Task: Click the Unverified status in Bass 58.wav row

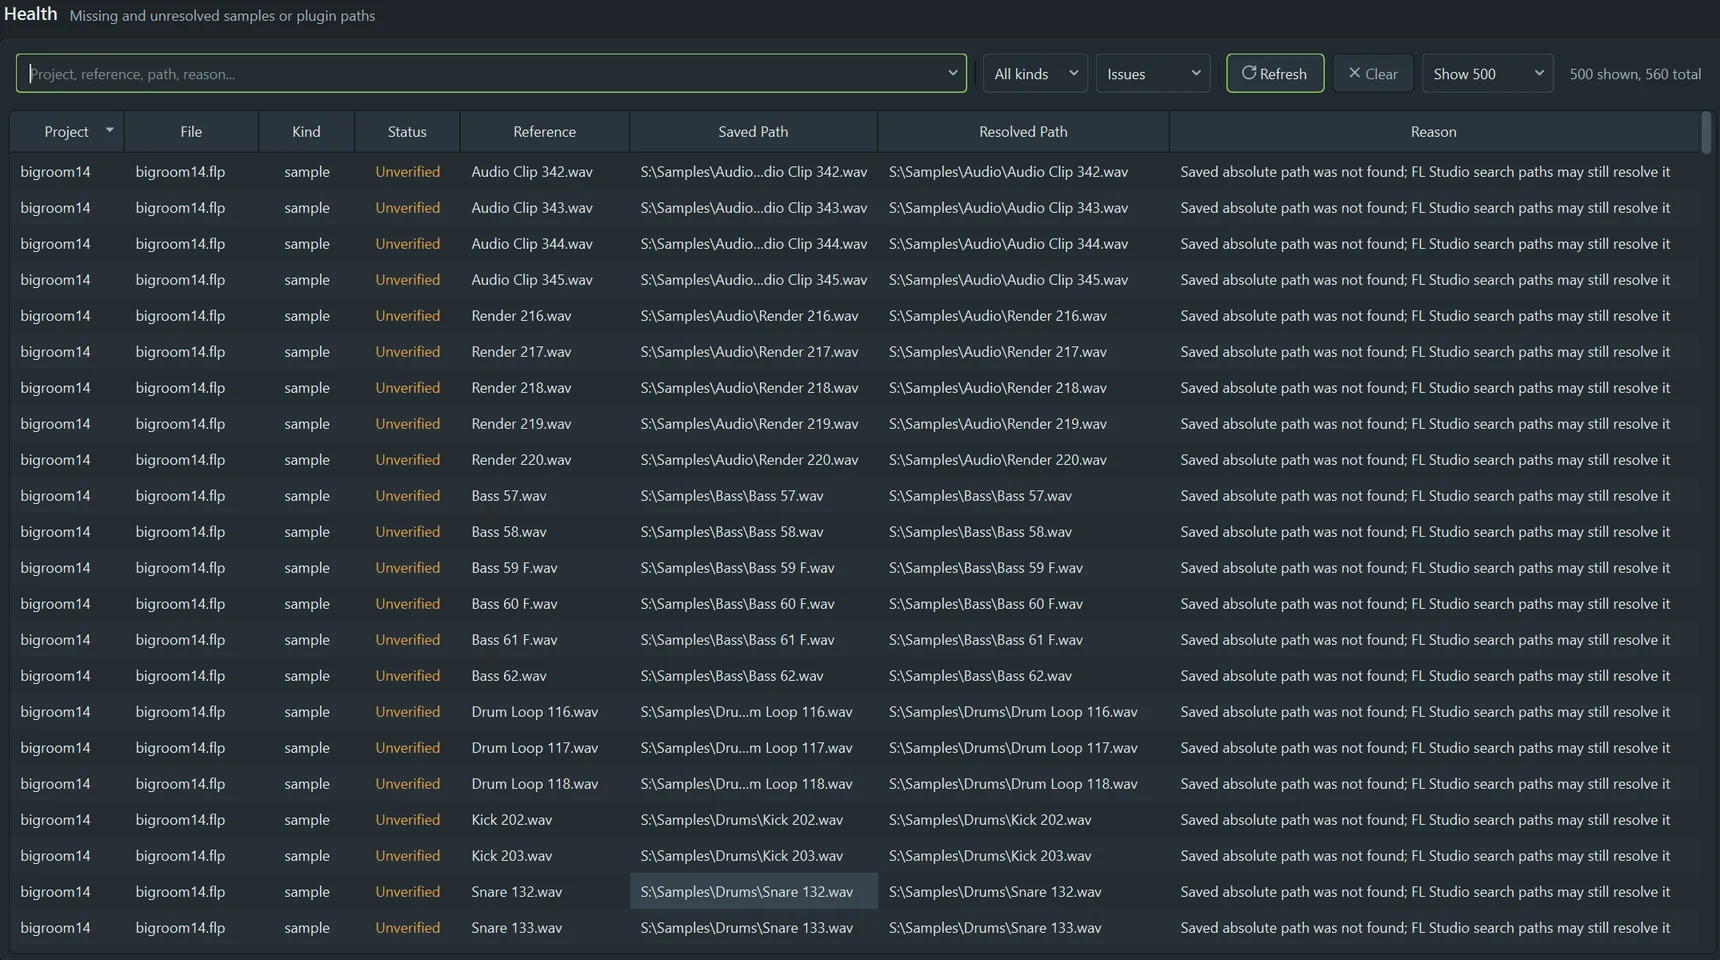Action: (x=408, y=532)
